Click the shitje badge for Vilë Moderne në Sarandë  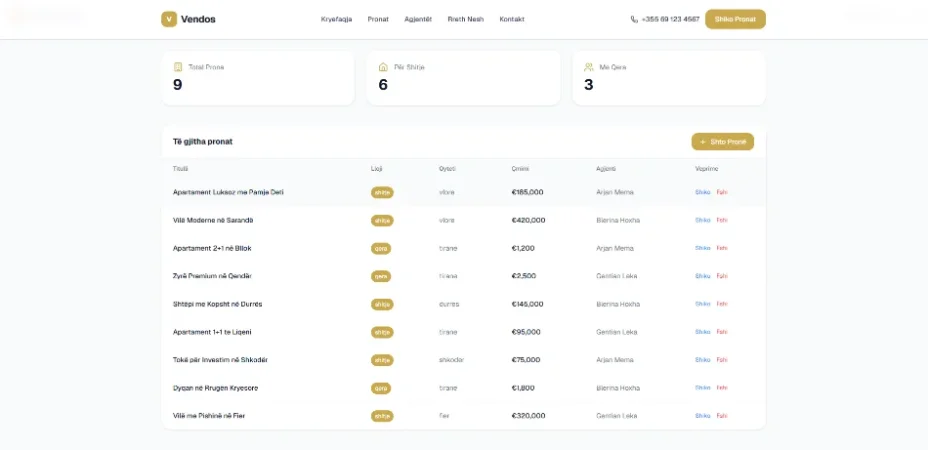click(x=382, y=220)
